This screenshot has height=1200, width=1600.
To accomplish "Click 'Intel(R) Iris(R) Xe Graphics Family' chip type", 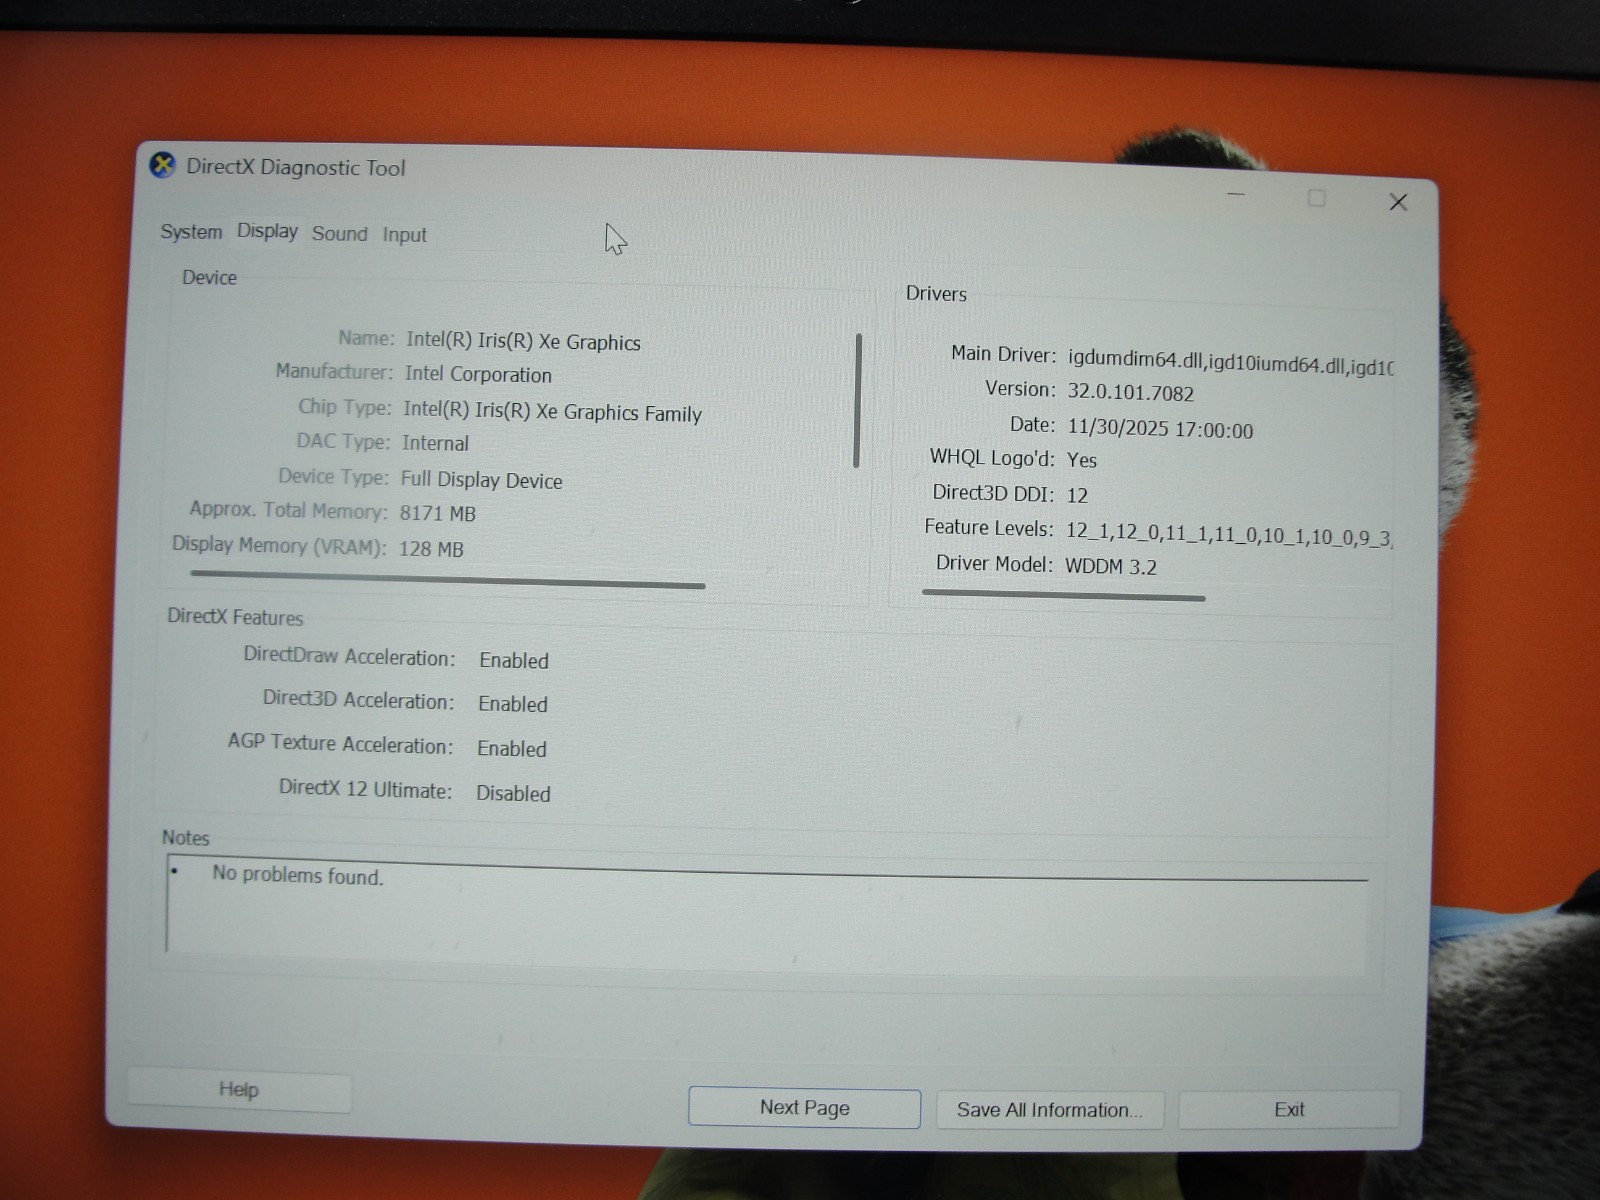I will point(552,412).
